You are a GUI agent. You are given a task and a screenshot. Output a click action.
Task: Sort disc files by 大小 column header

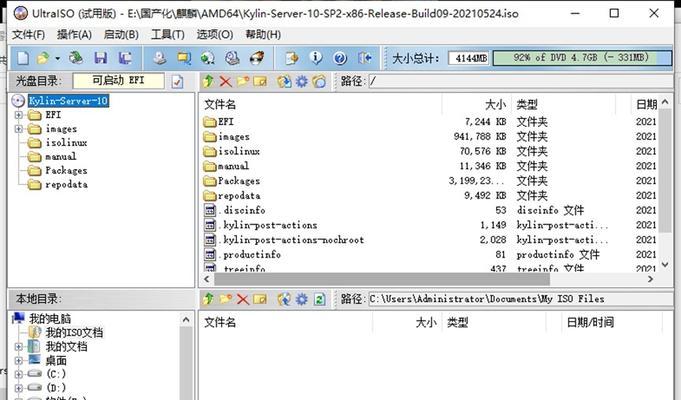coord(495,104)
